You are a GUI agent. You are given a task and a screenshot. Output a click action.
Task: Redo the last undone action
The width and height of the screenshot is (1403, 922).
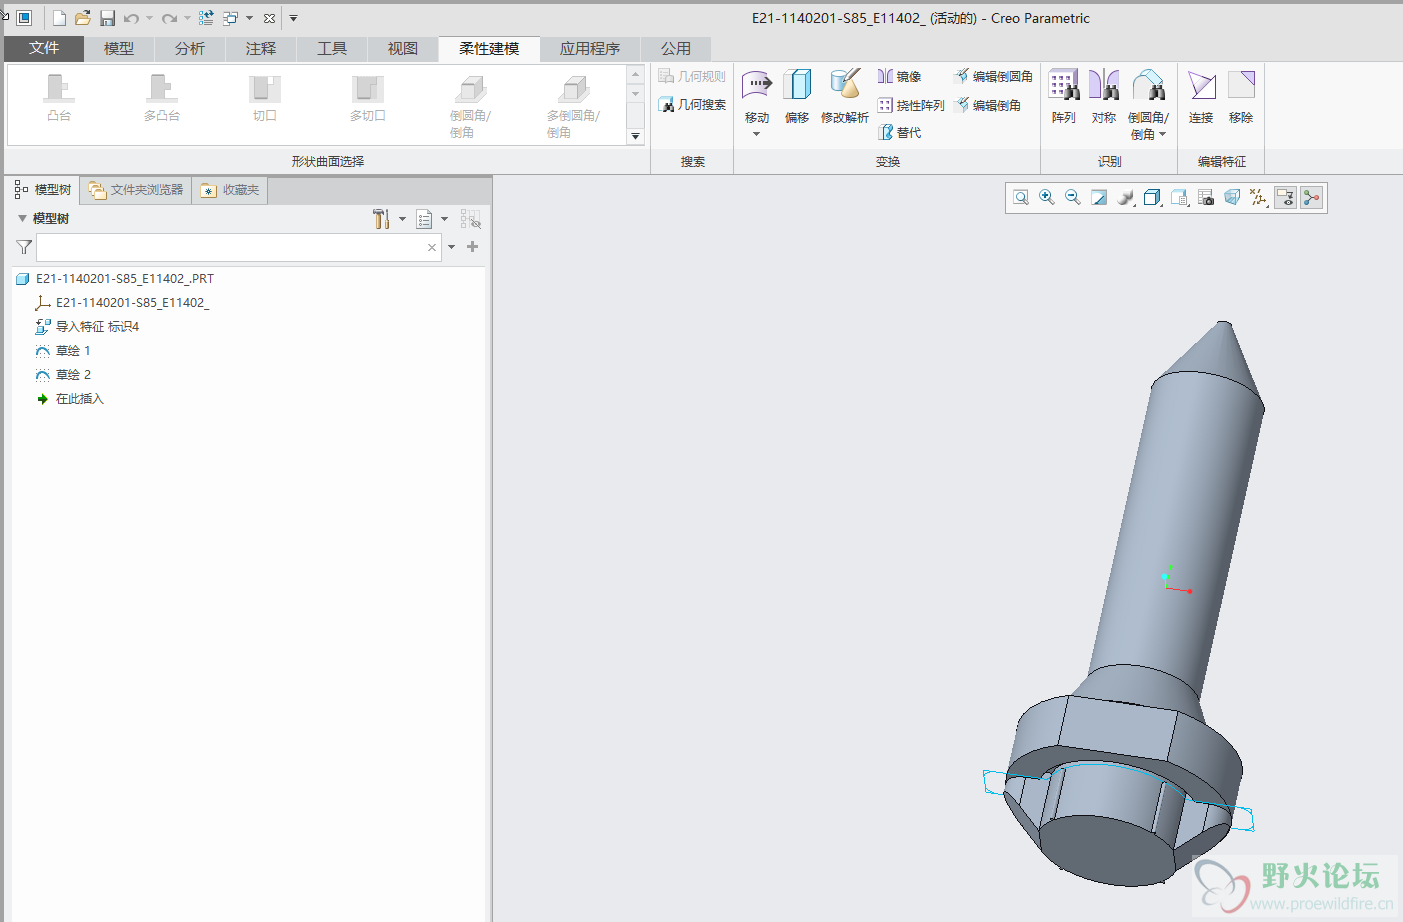point(170,18)
